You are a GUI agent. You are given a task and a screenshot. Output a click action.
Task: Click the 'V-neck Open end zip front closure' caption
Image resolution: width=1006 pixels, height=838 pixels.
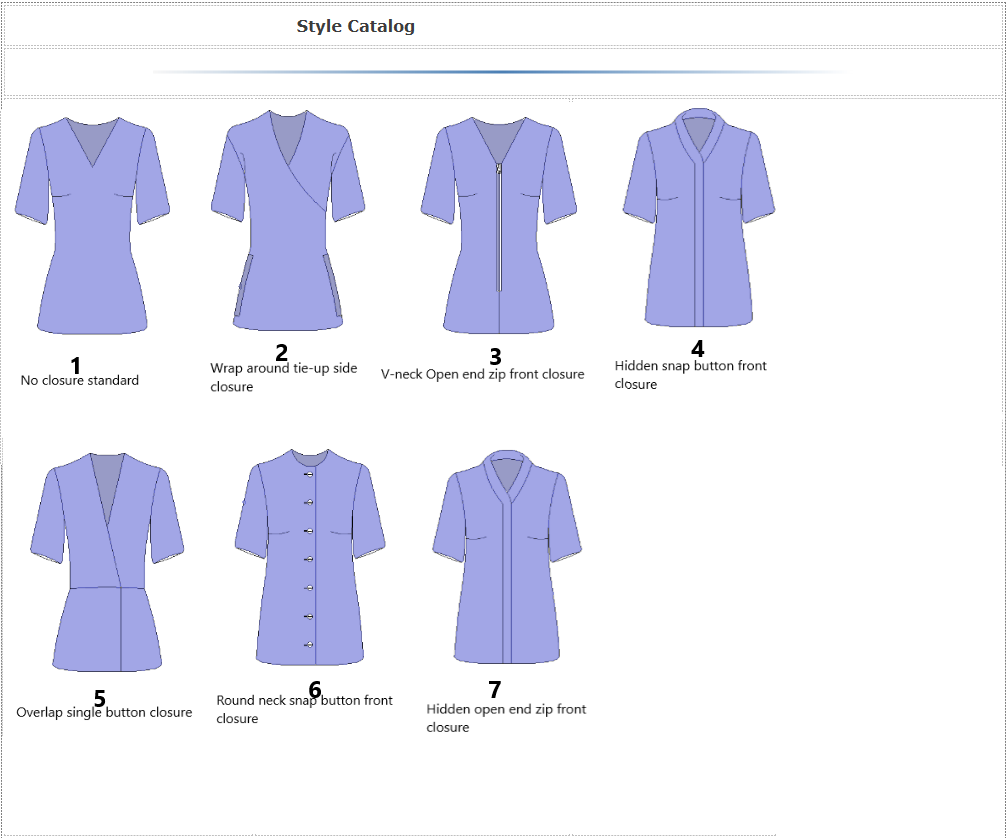(482, 374)
